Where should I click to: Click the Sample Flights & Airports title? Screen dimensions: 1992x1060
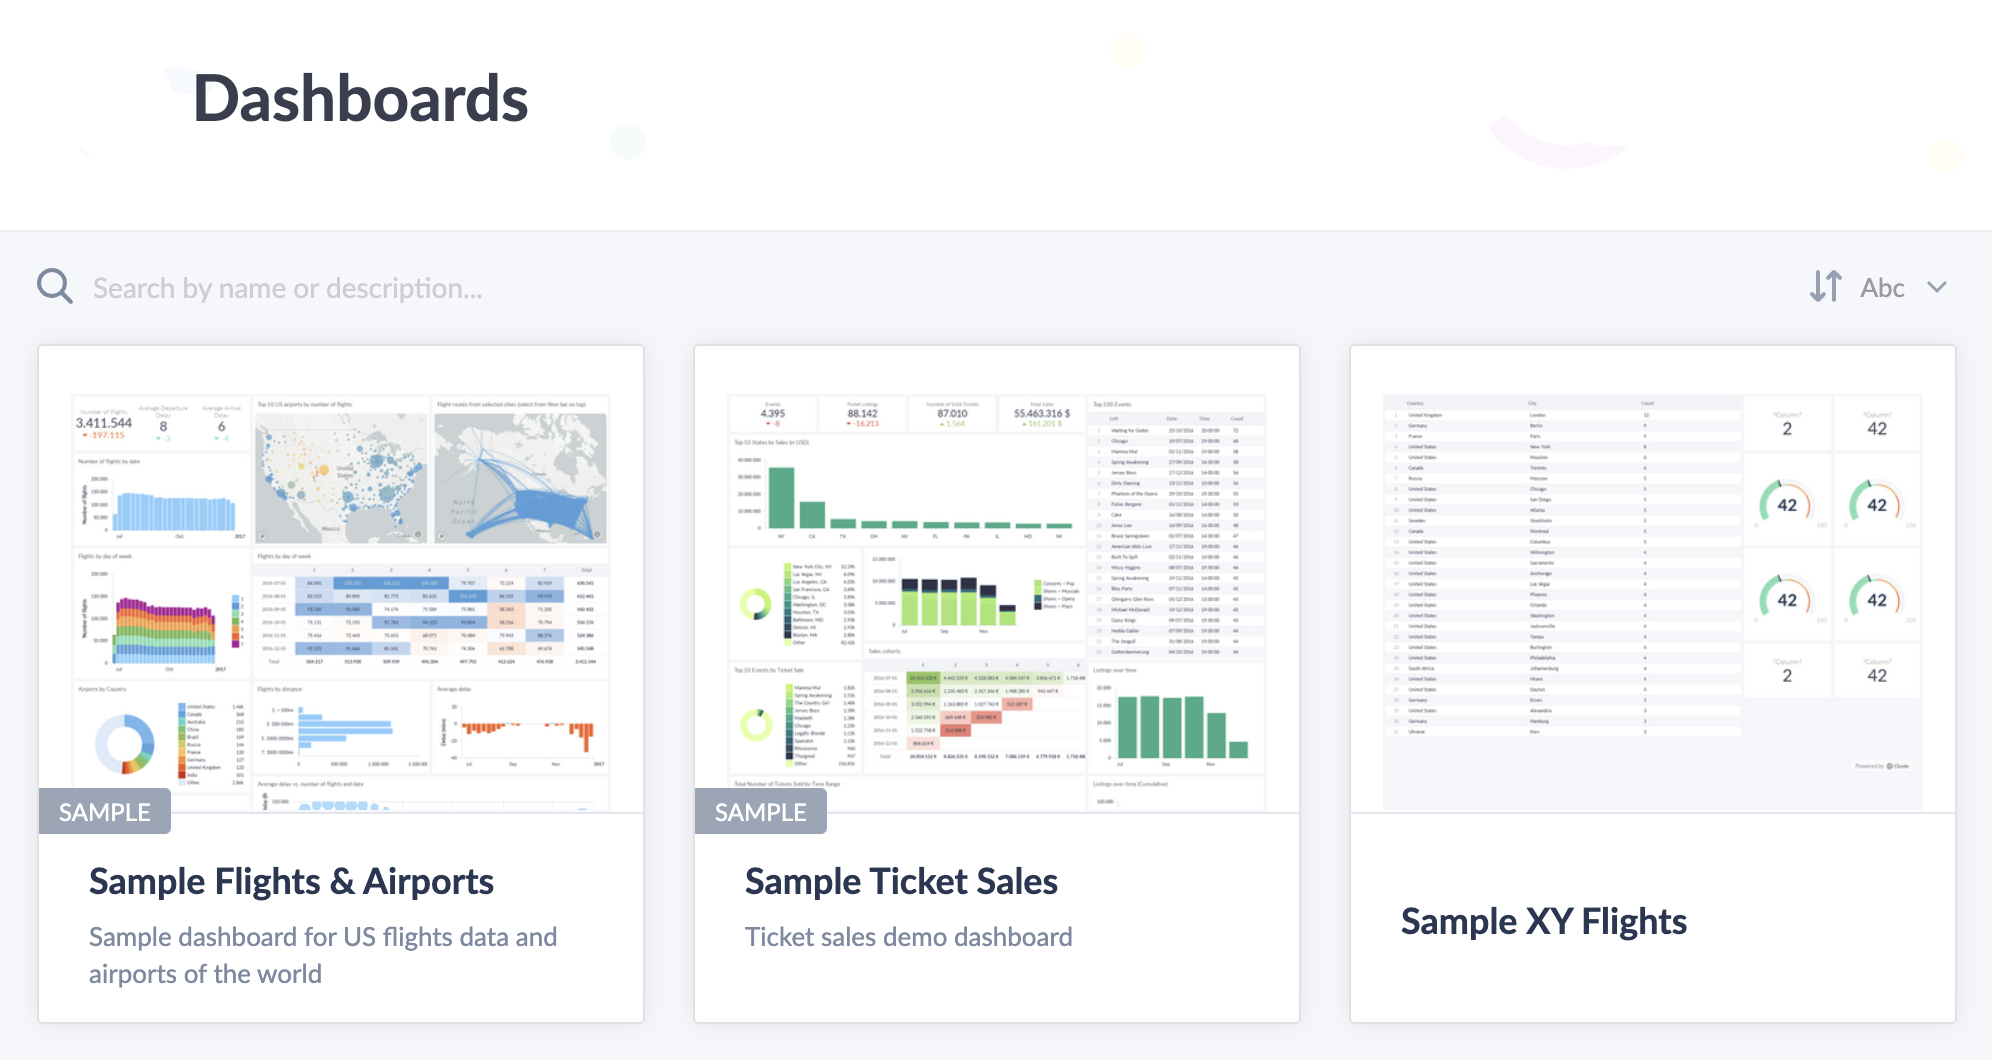(x=291, y=882)
